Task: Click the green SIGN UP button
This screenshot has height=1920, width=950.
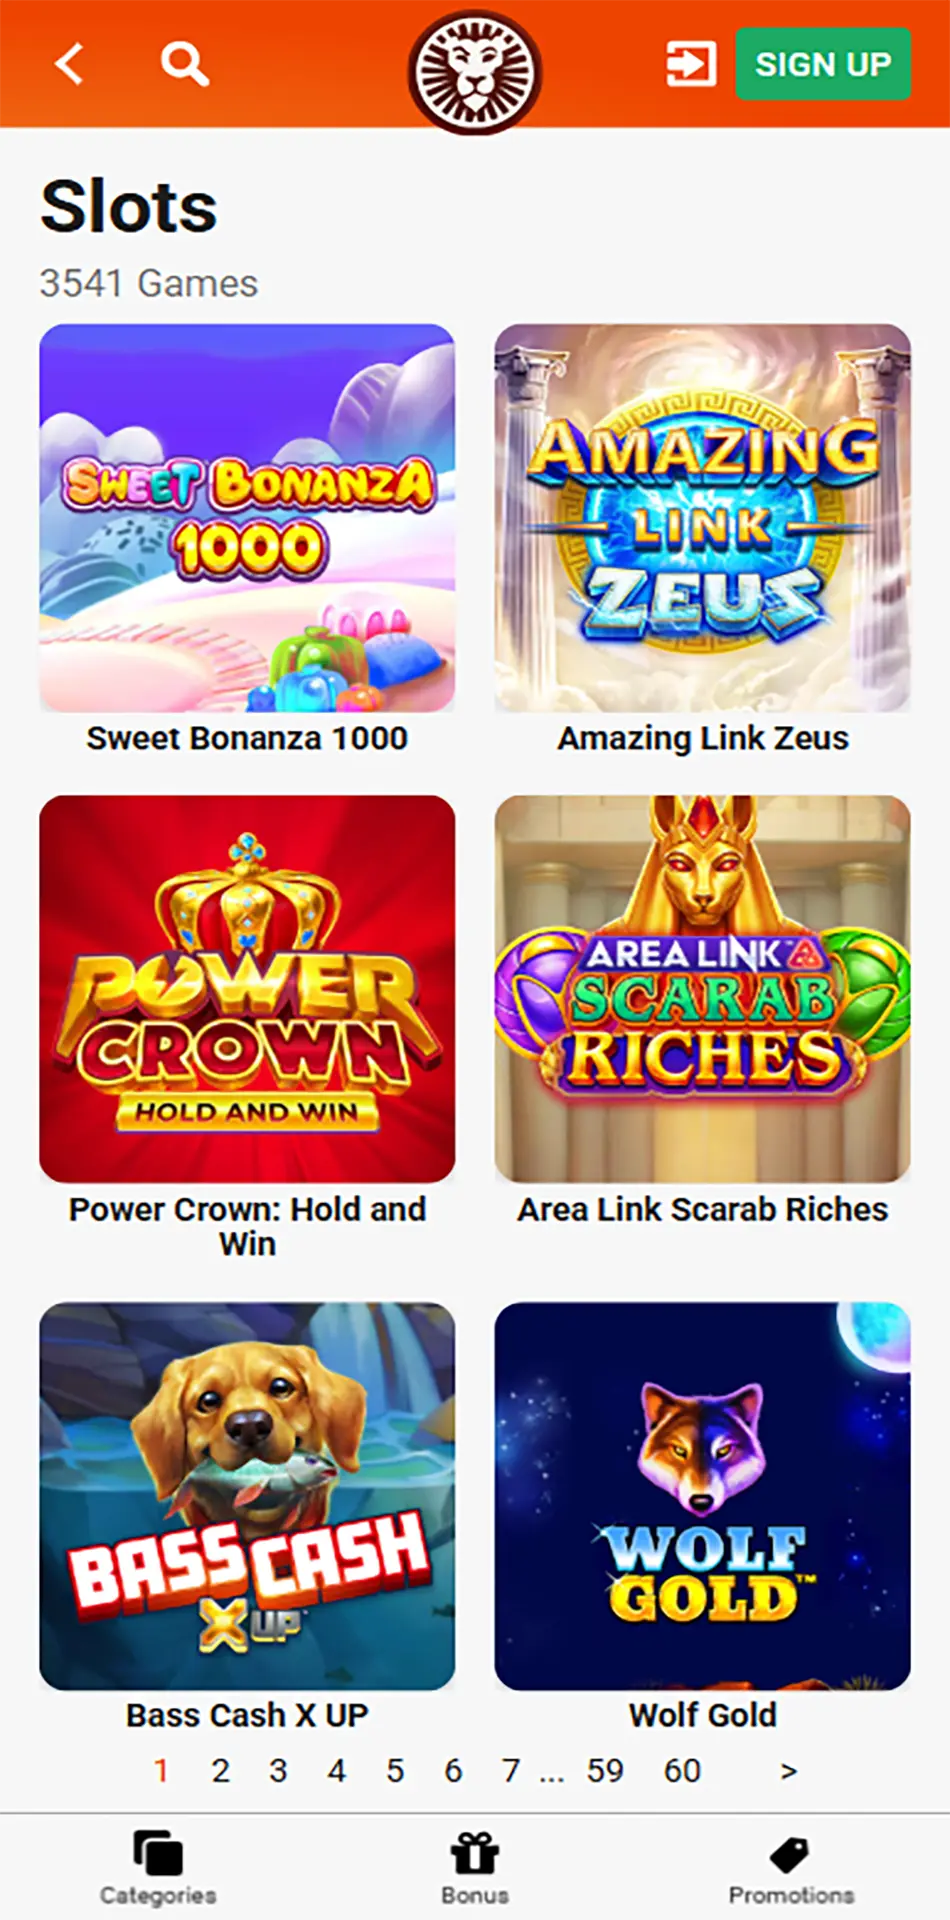Action: click(823, 64)
